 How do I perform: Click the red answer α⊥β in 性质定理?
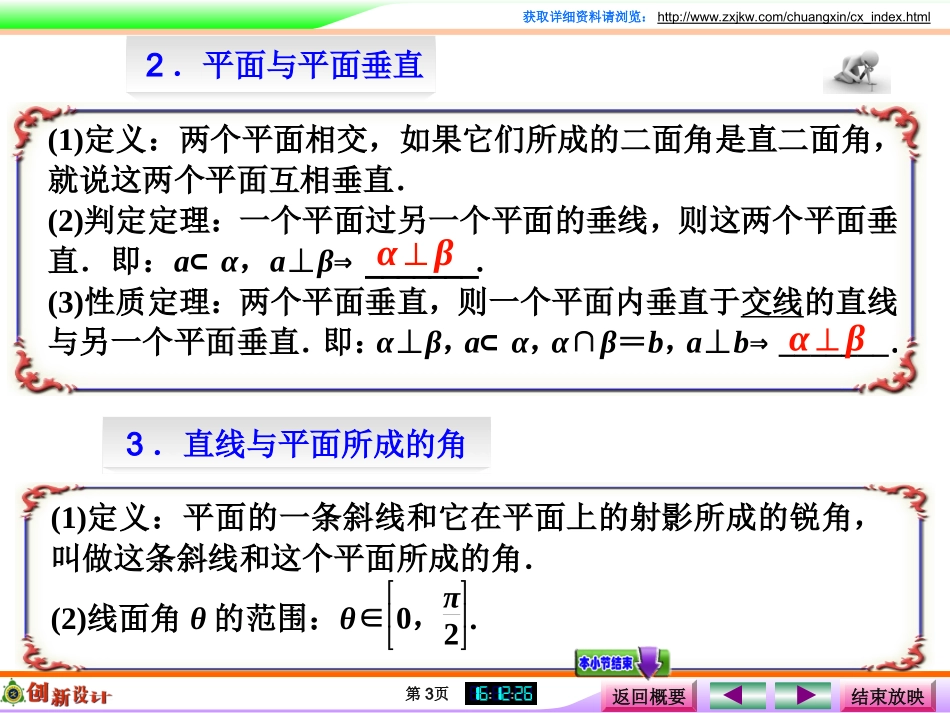tap(827, 340)
